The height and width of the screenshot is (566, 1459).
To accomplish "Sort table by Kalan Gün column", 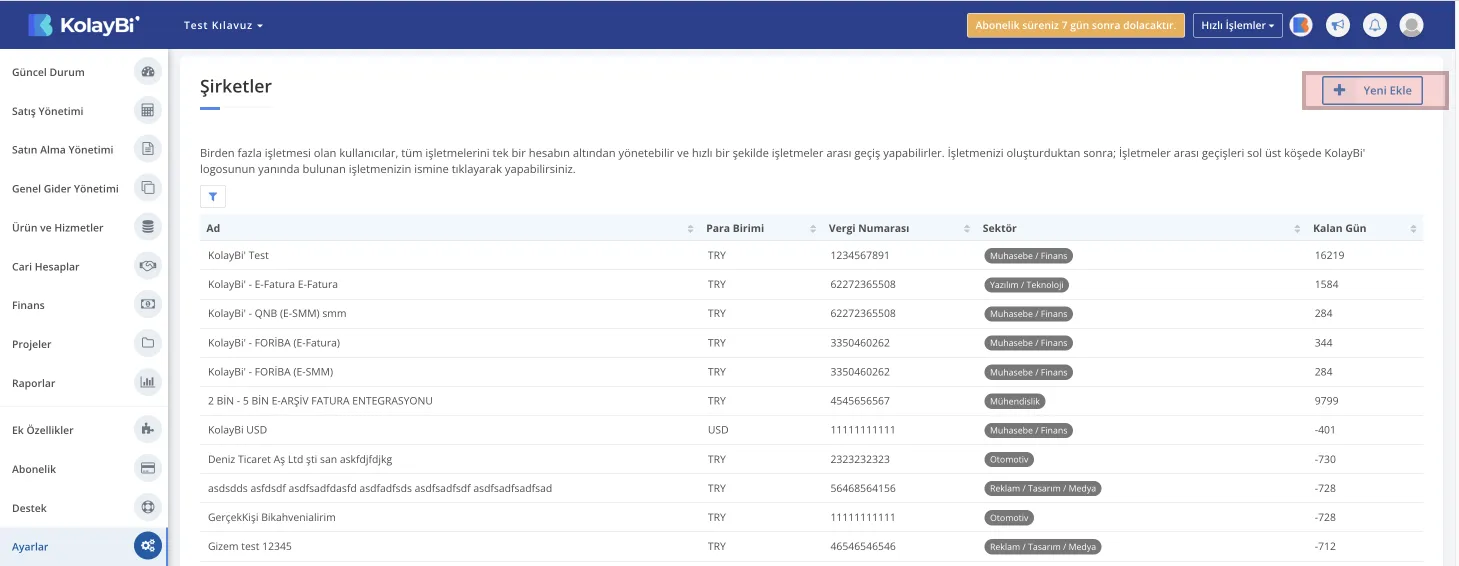I will point(1365,229).
